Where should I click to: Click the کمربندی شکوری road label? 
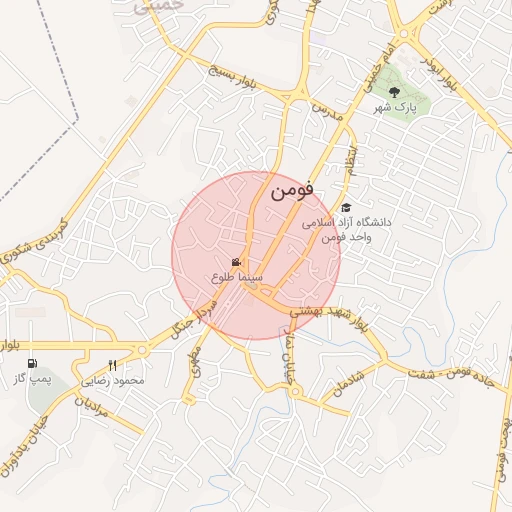[34, 240]
